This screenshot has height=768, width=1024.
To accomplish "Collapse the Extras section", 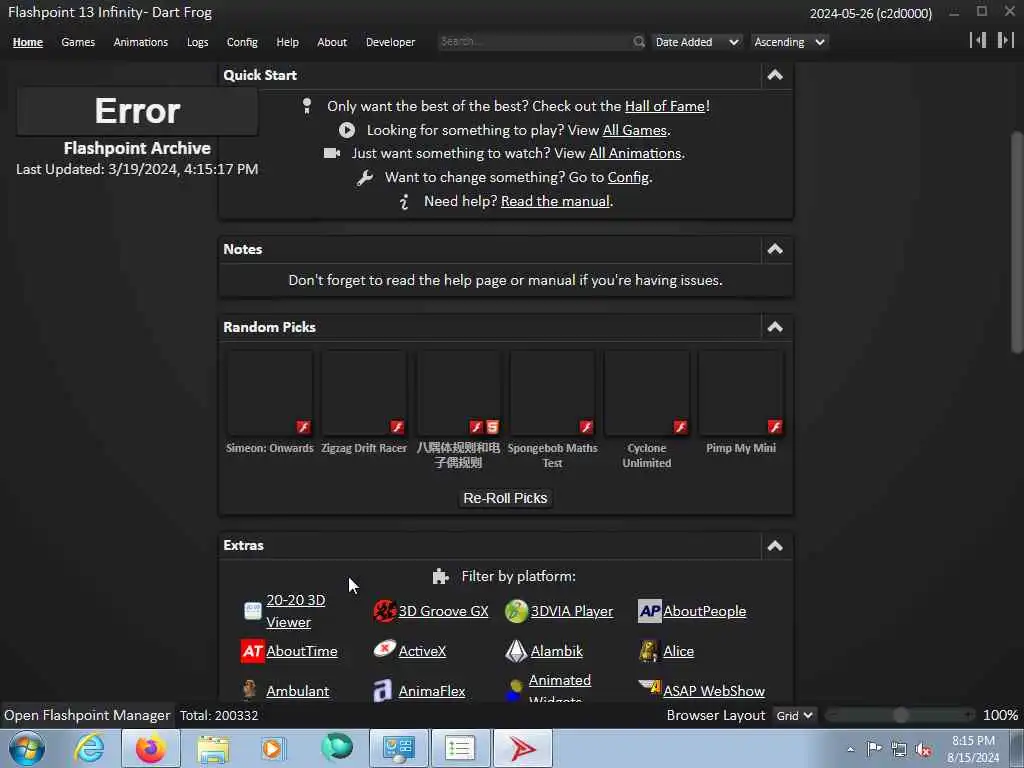I will (775, 545).
